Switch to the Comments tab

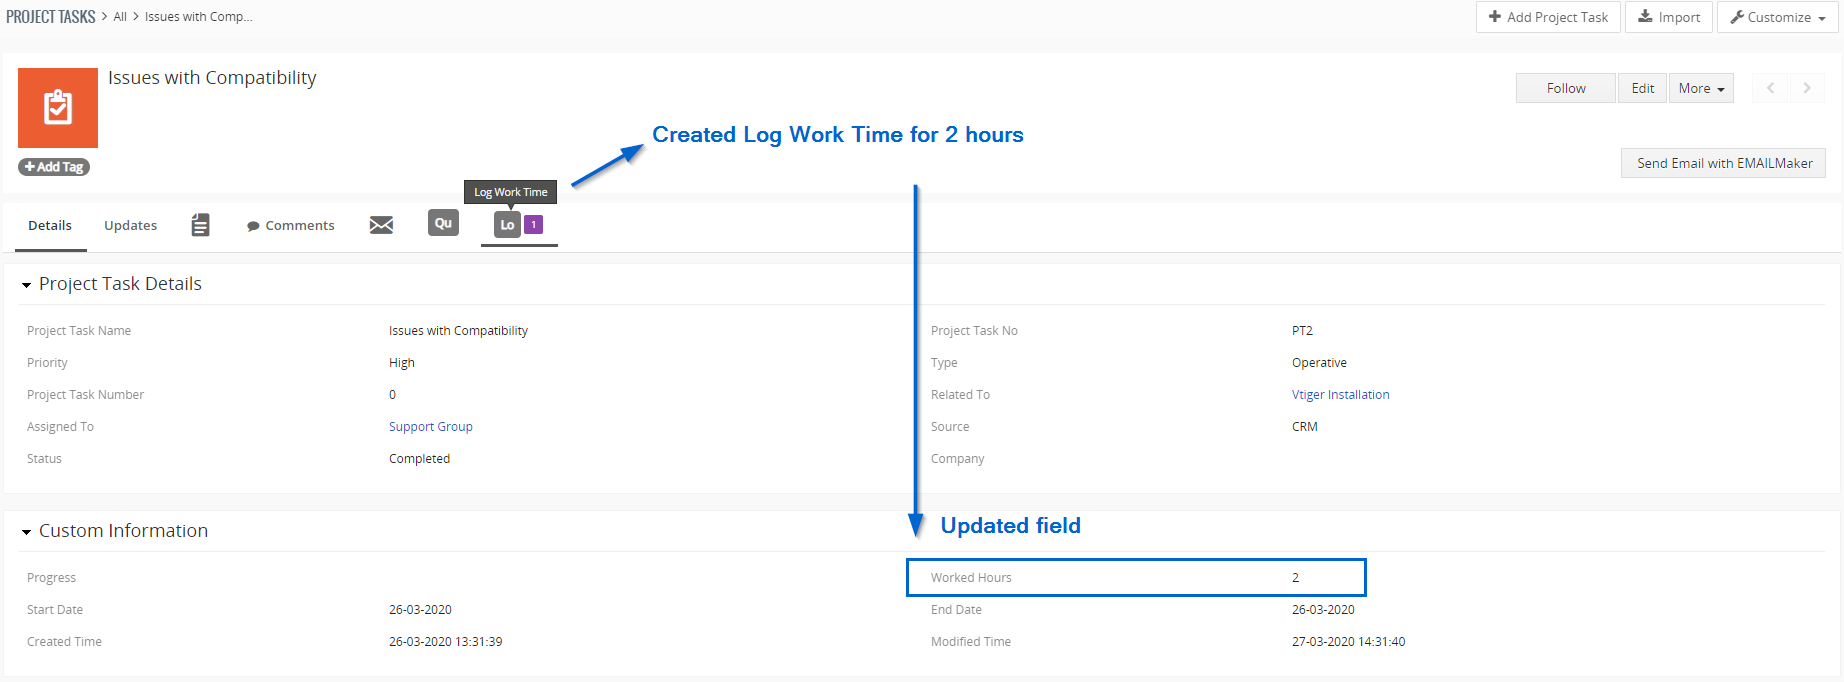pos(290,225)
